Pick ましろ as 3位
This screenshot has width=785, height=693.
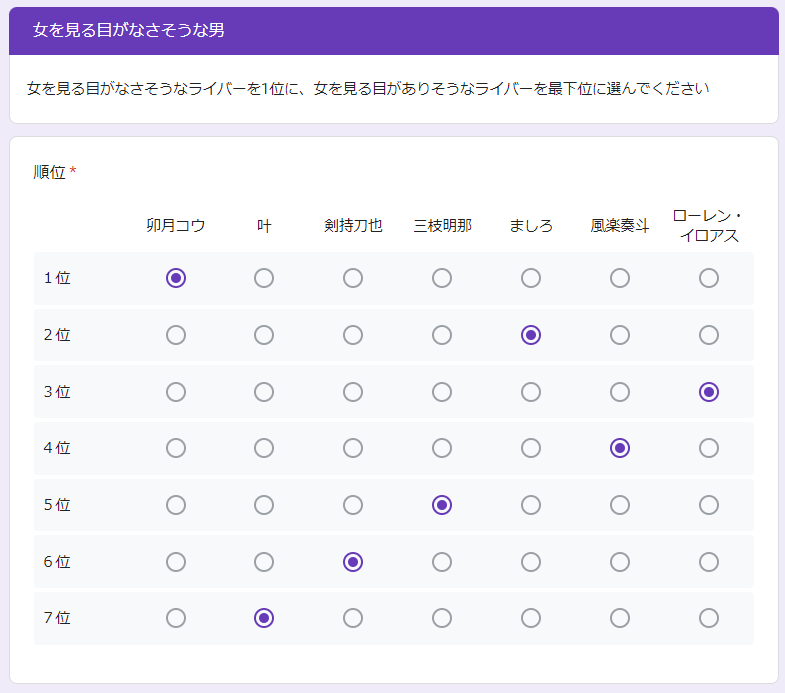531,392
